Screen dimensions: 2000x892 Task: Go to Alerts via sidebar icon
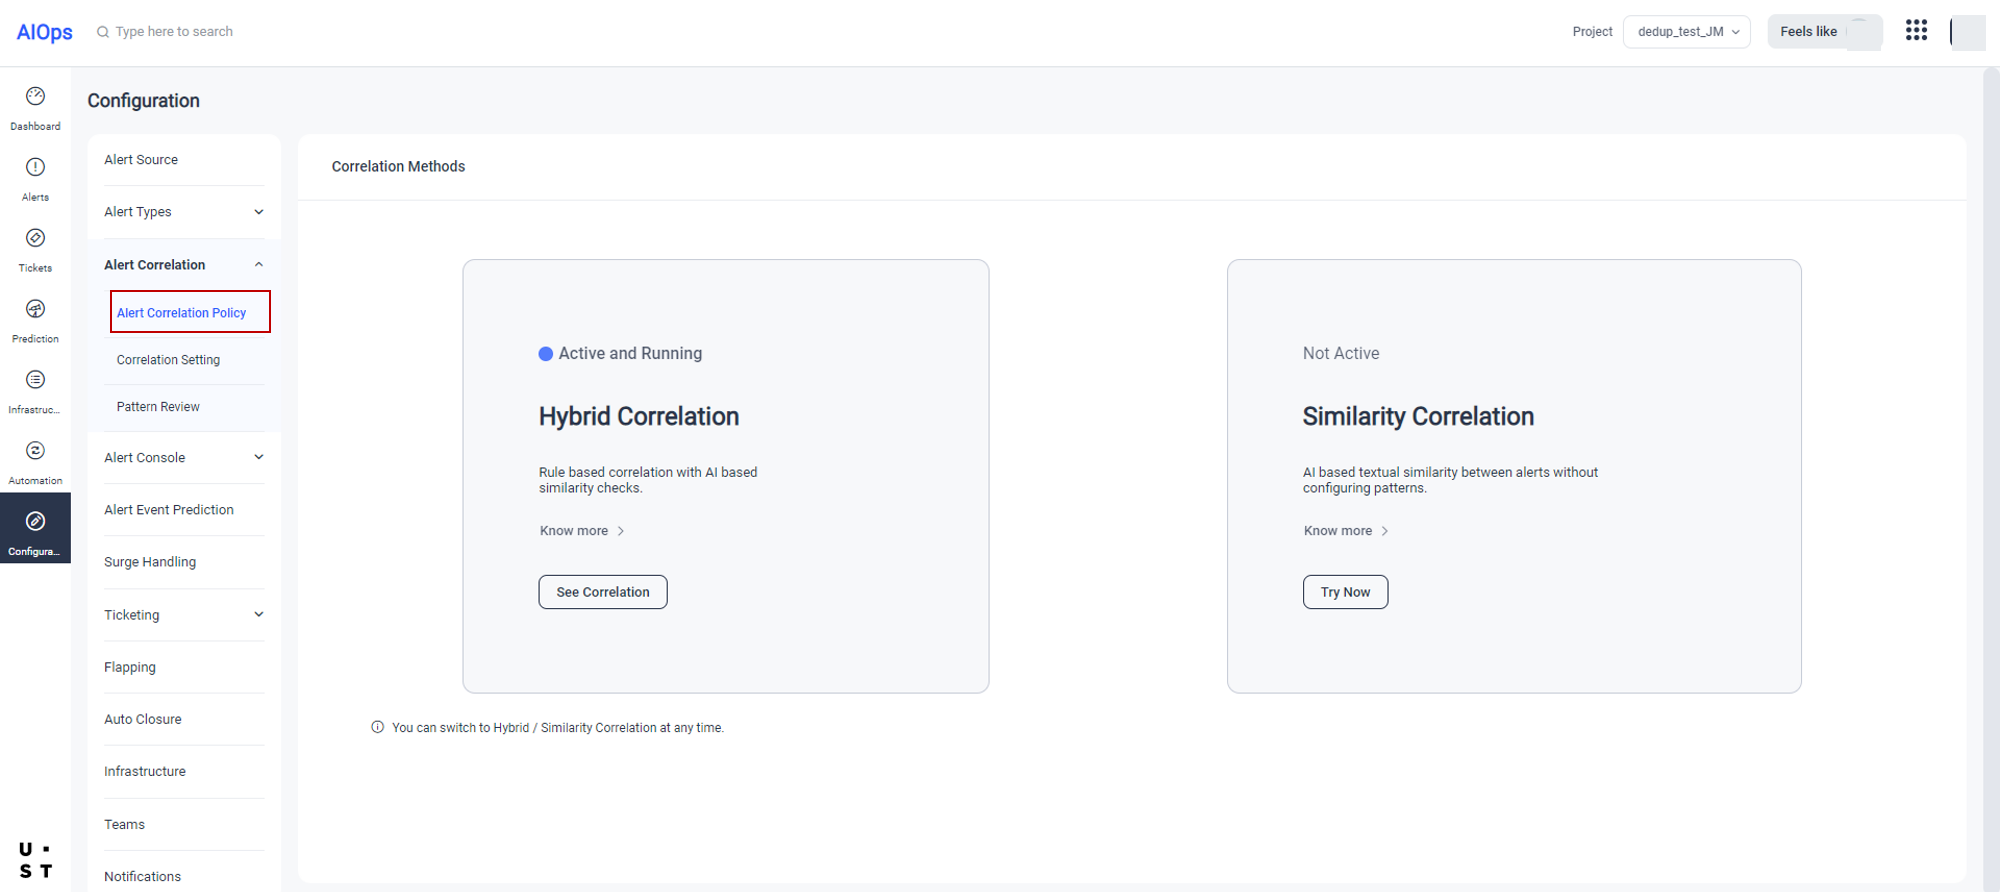[x=35, y=168]
